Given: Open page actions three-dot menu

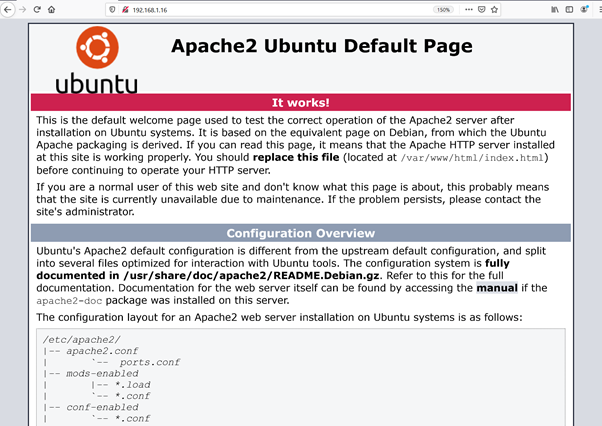Looking at the screenshot, I should [467, 9].
